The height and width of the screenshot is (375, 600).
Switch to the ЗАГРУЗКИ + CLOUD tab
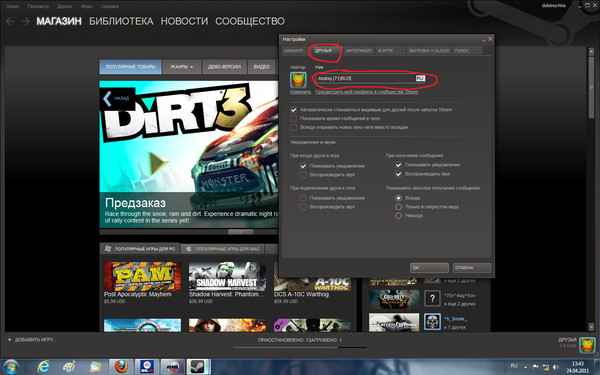429,51
